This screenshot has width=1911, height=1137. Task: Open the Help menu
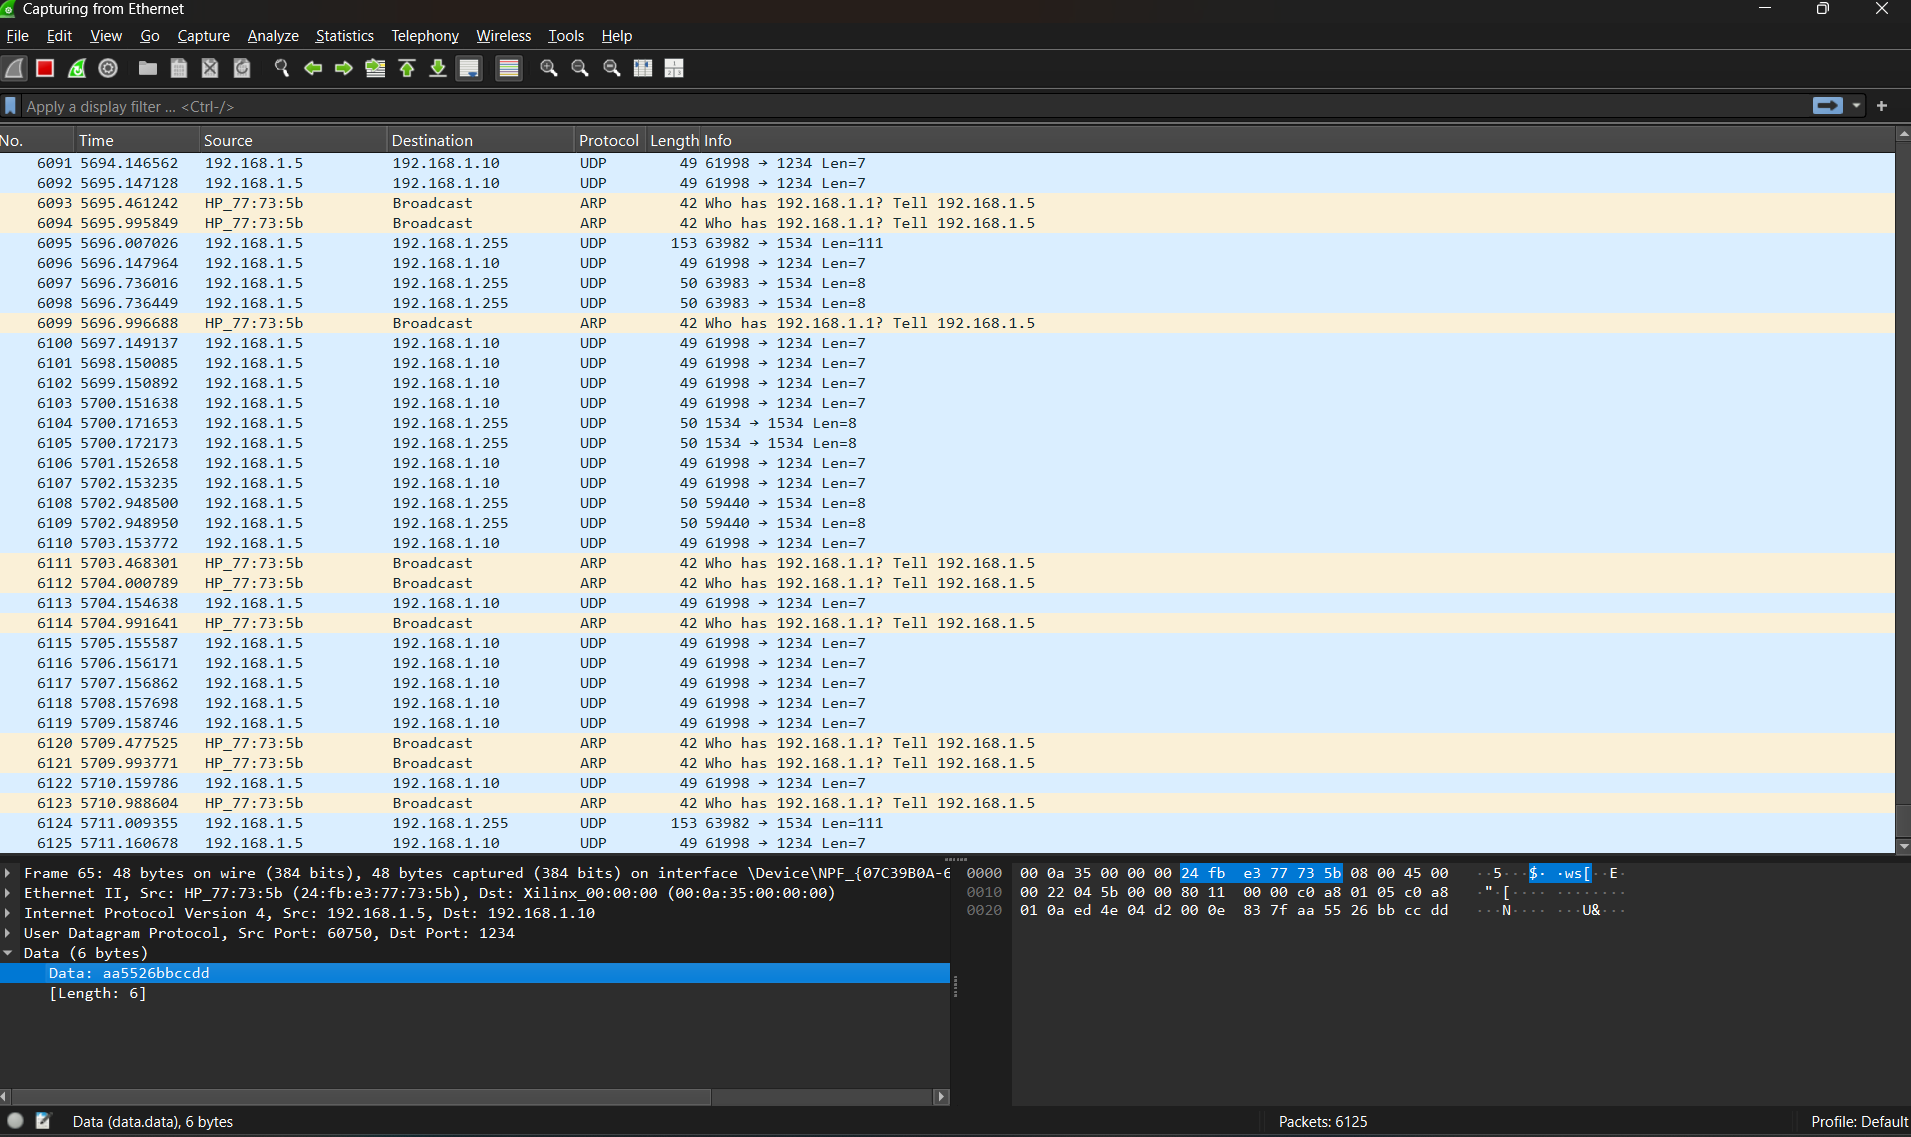pos(617,35)
